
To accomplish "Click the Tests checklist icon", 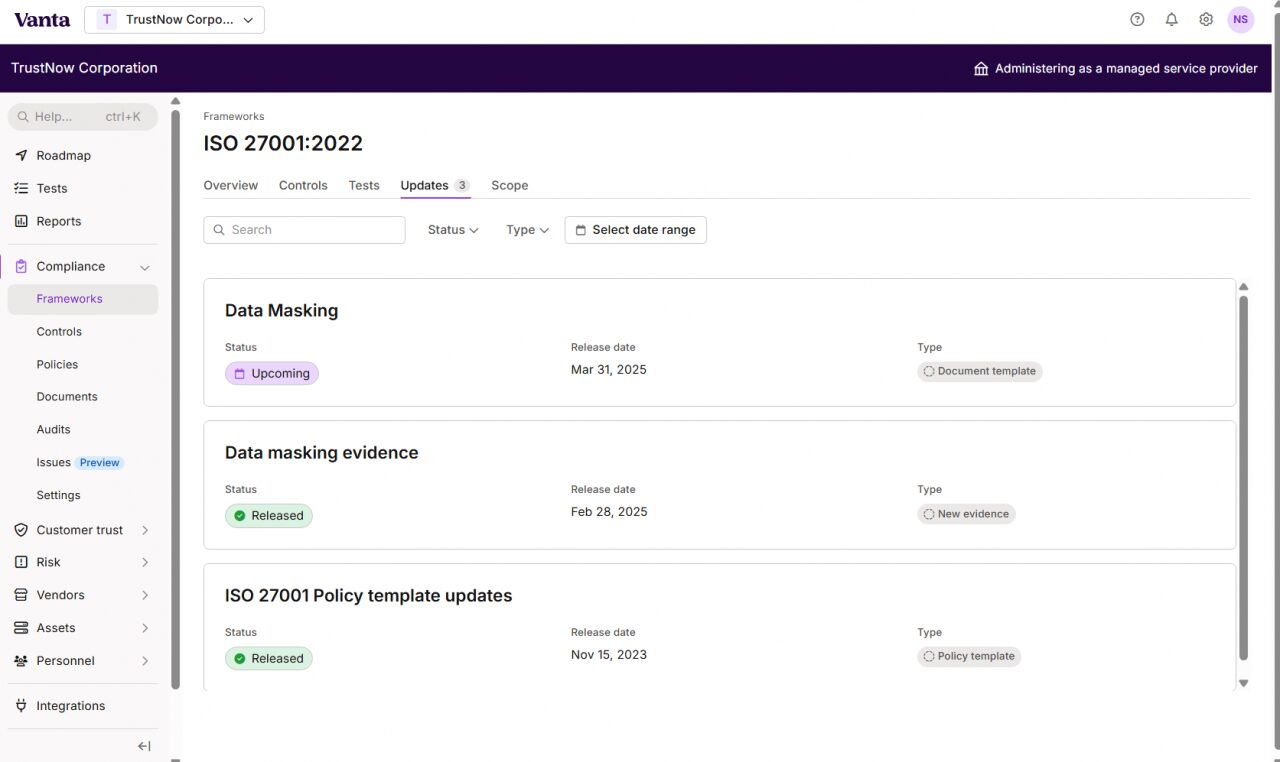I will [x=21, y=188].
